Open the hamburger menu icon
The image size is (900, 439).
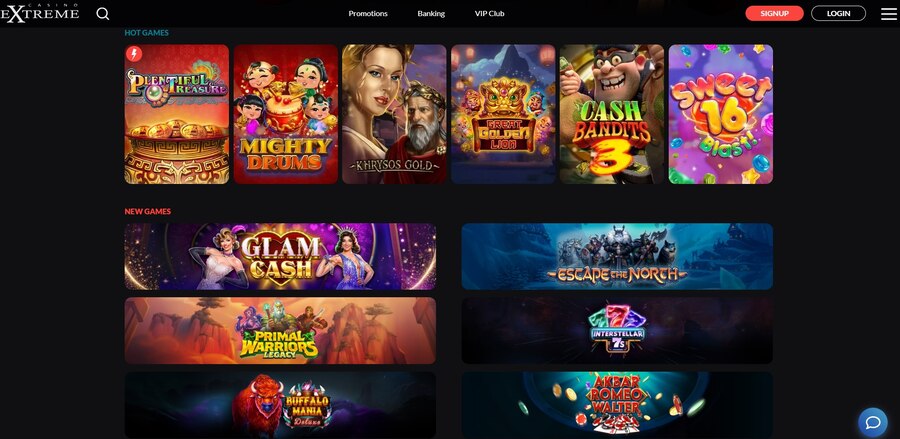pyautogui.click(x=889, y=14)
